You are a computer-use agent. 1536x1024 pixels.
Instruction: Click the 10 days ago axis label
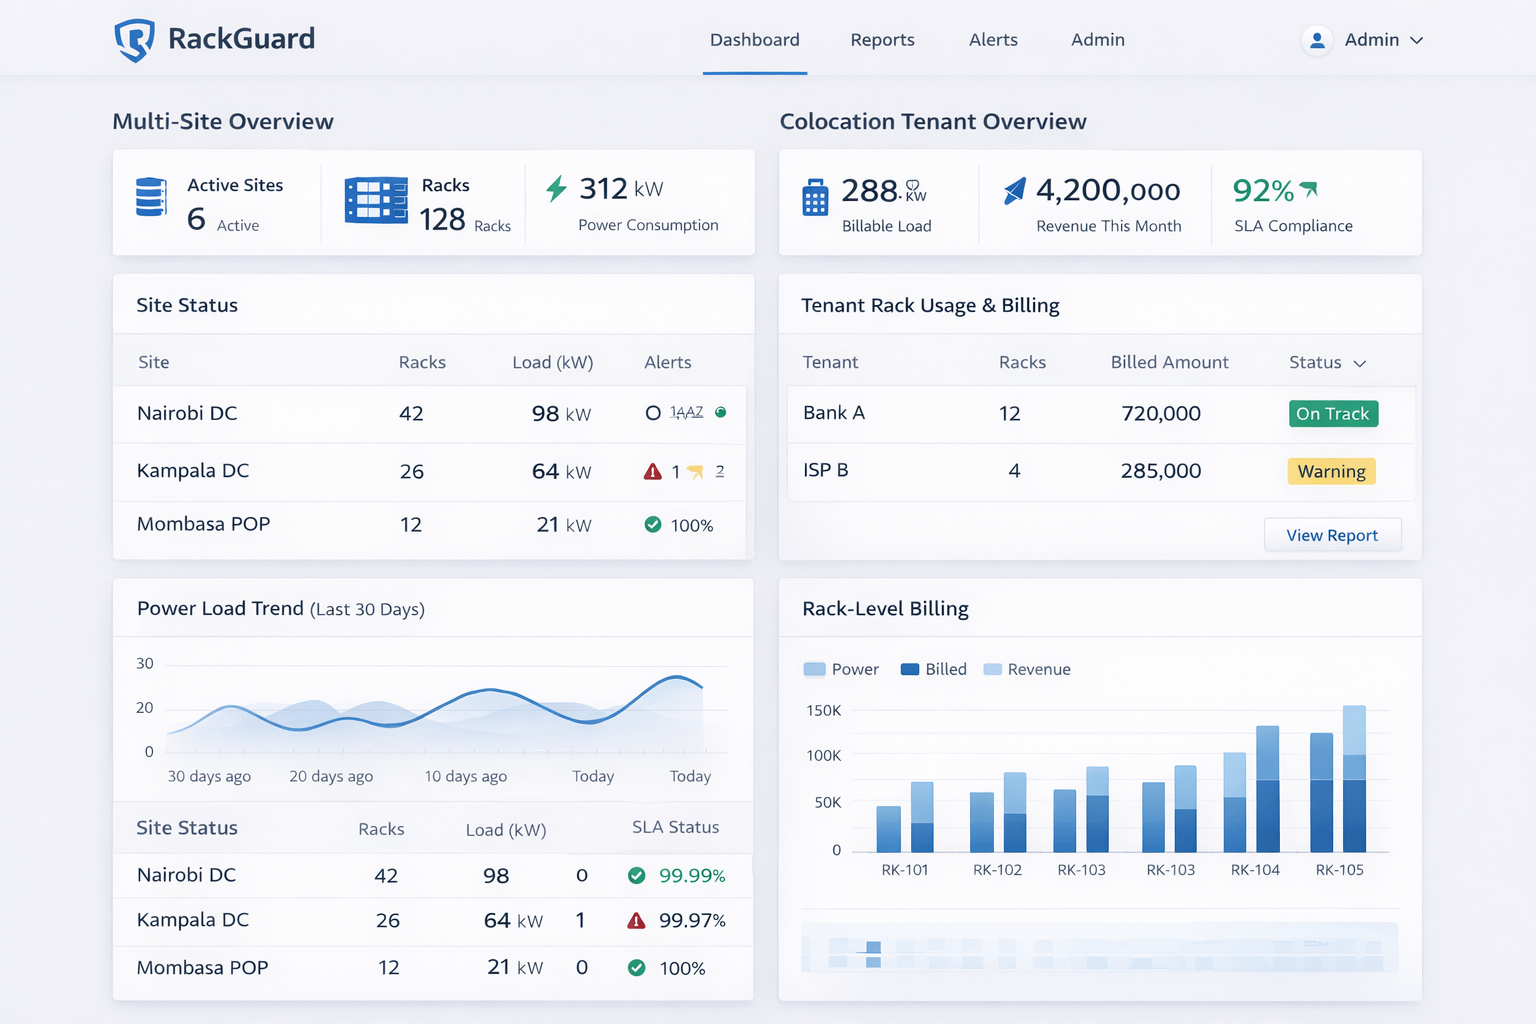465,776
